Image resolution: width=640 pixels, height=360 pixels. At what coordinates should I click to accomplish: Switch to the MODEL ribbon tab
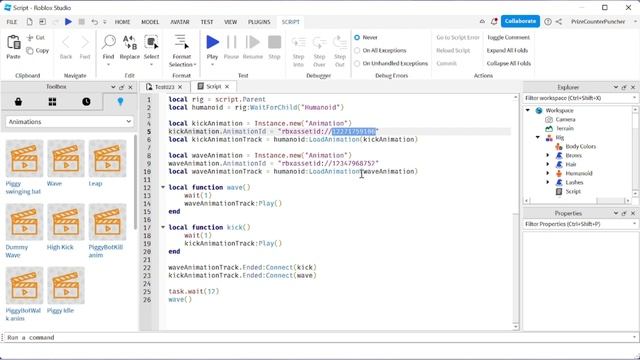[x=150, y=22]
